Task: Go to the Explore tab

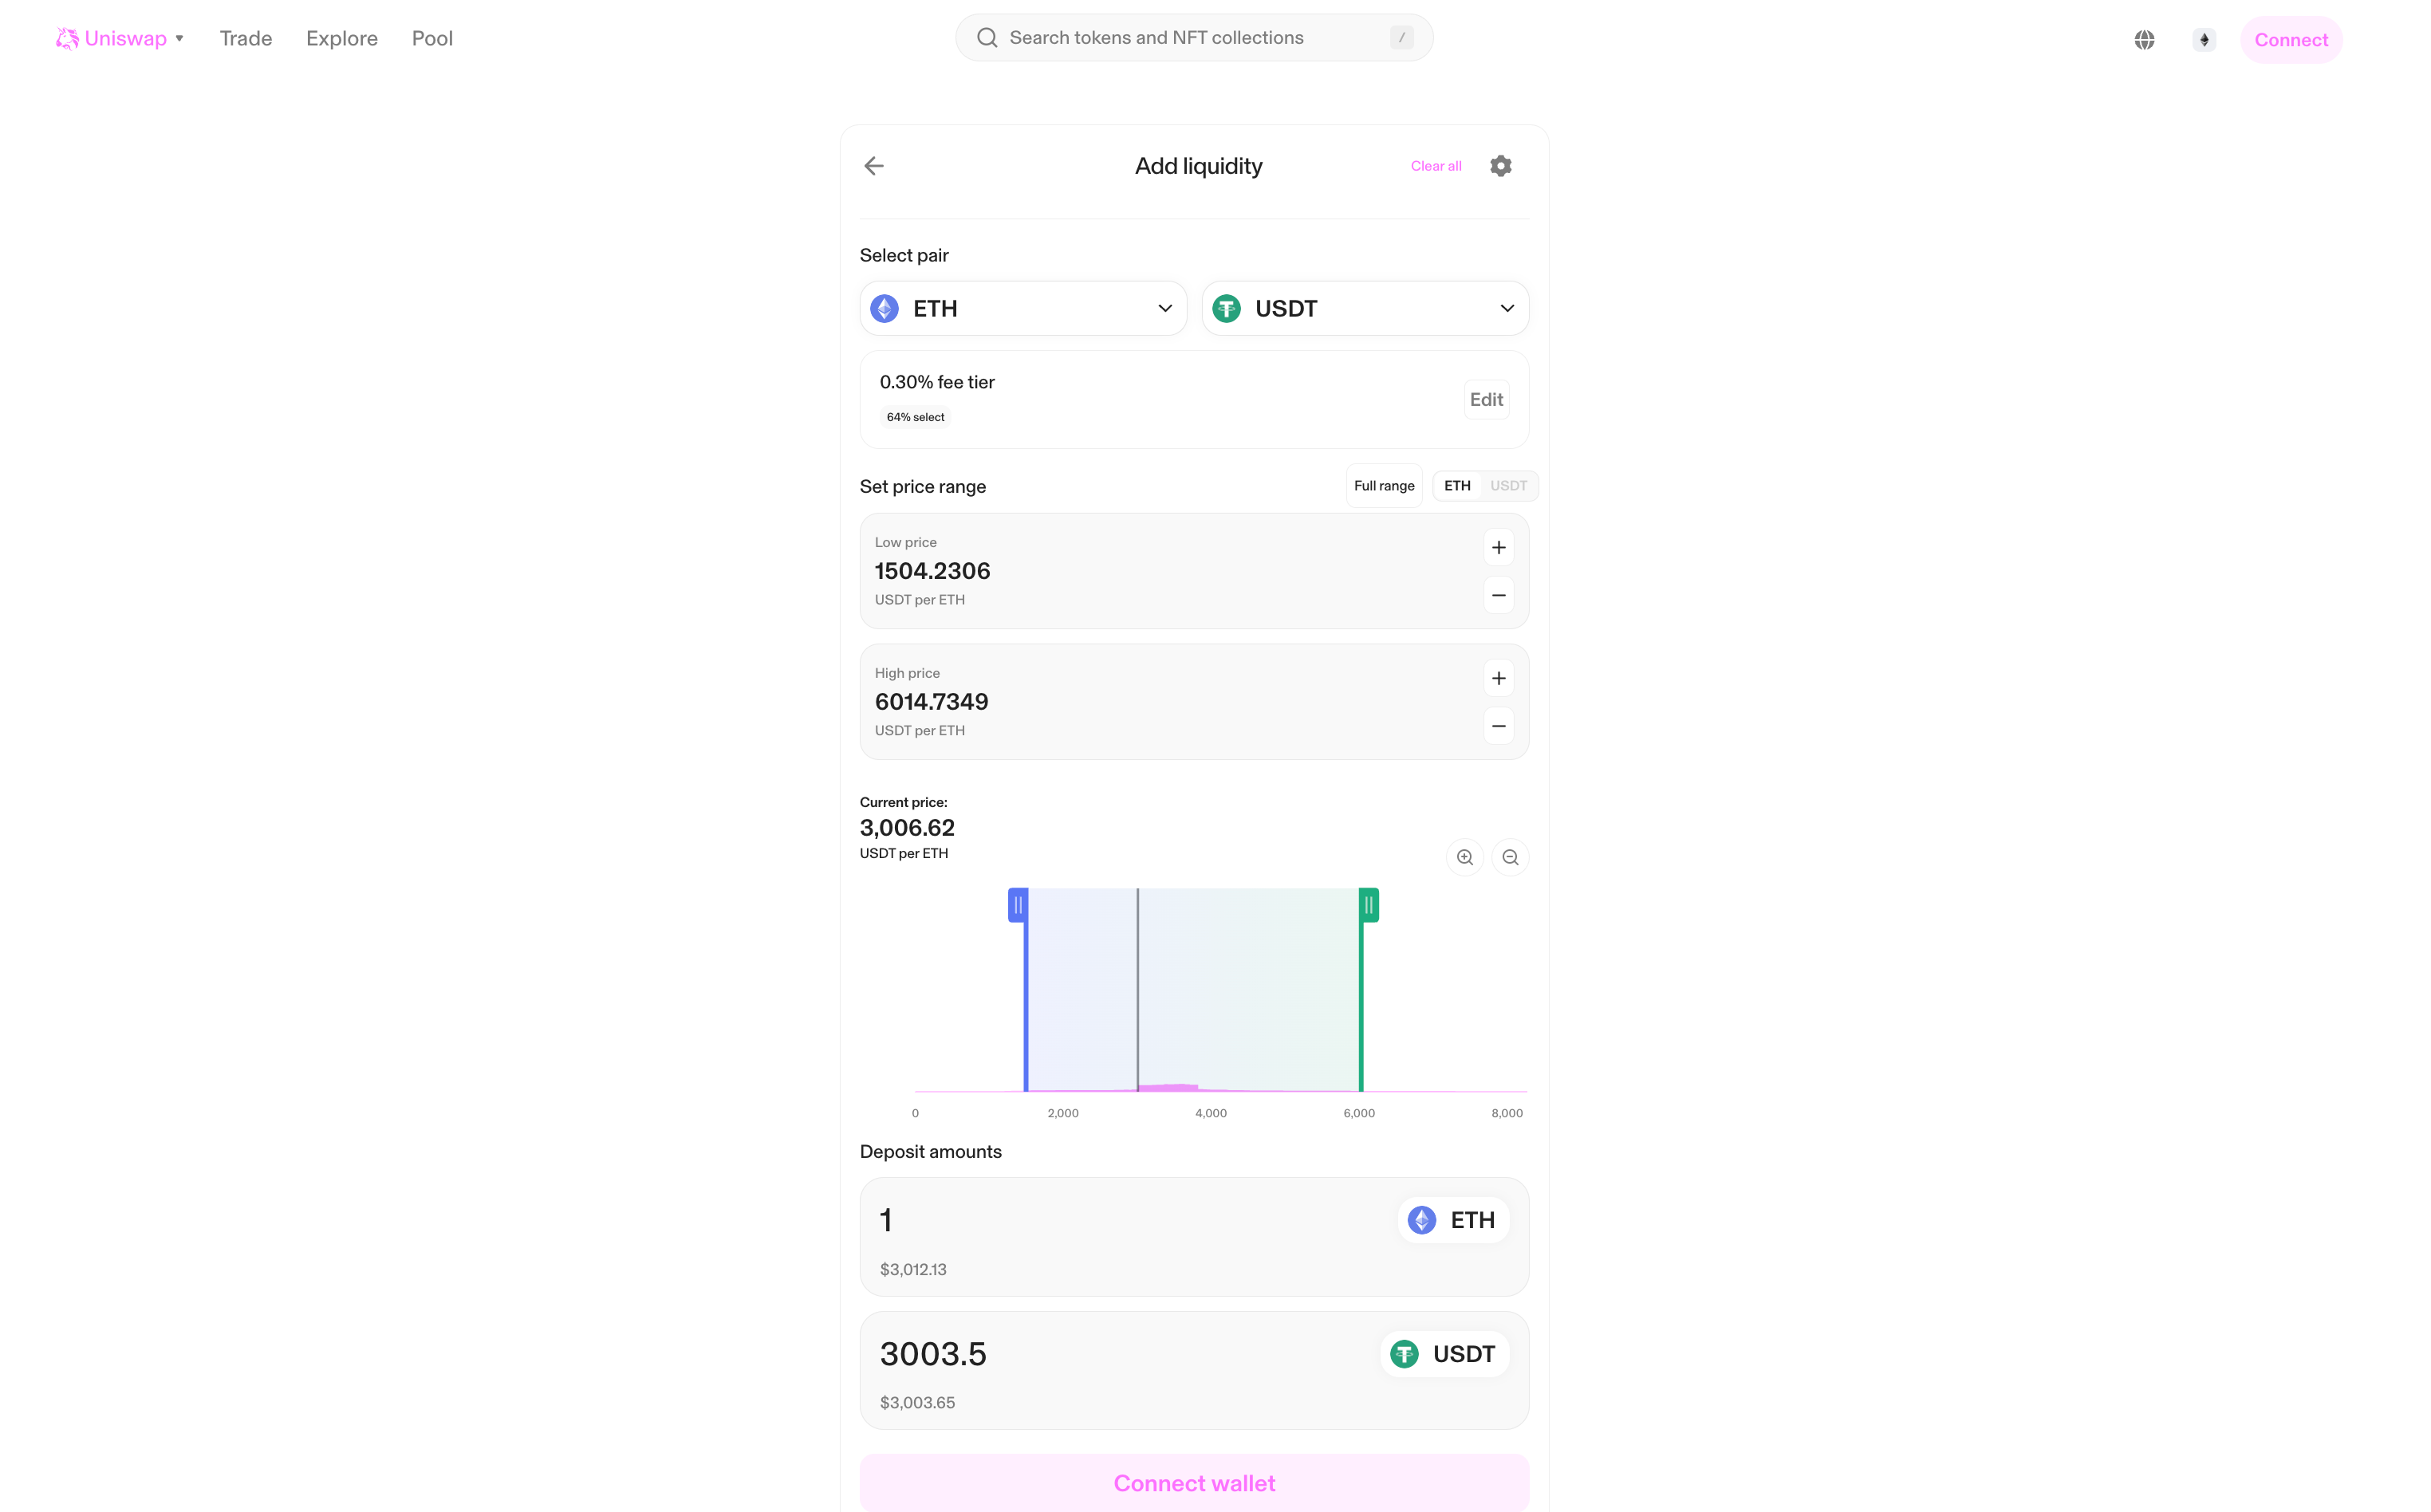Action: (342, 38)
